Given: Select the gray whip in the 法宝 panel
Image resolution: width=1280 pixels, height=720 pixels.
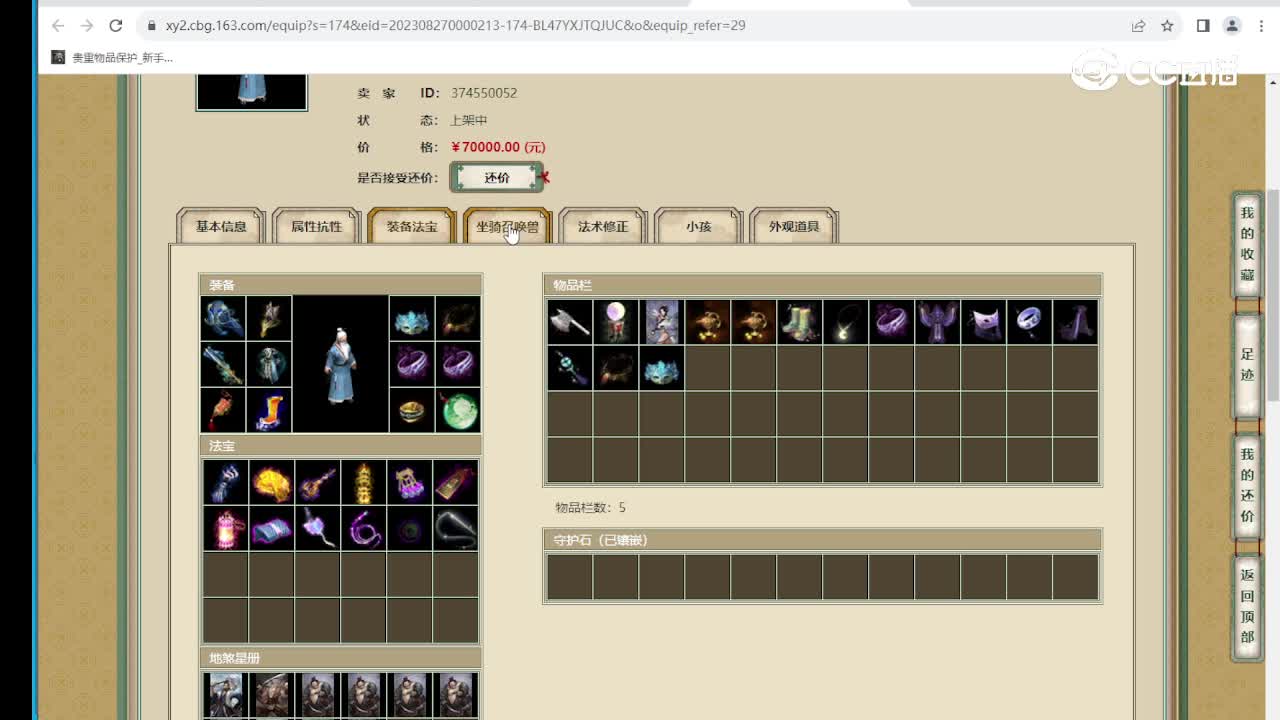Looking at the screenshot, I should tap(455, 528).
